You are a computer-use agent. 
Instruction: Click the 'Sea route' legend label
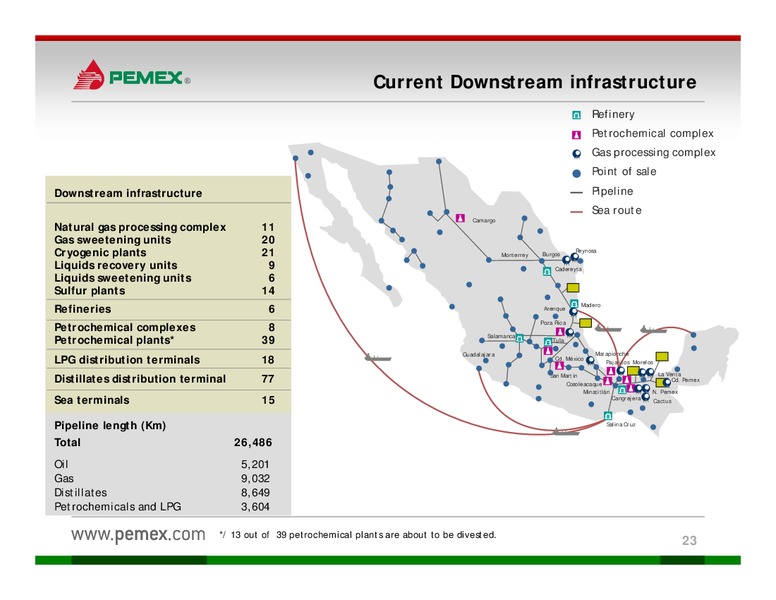click(x=617, y=210)
